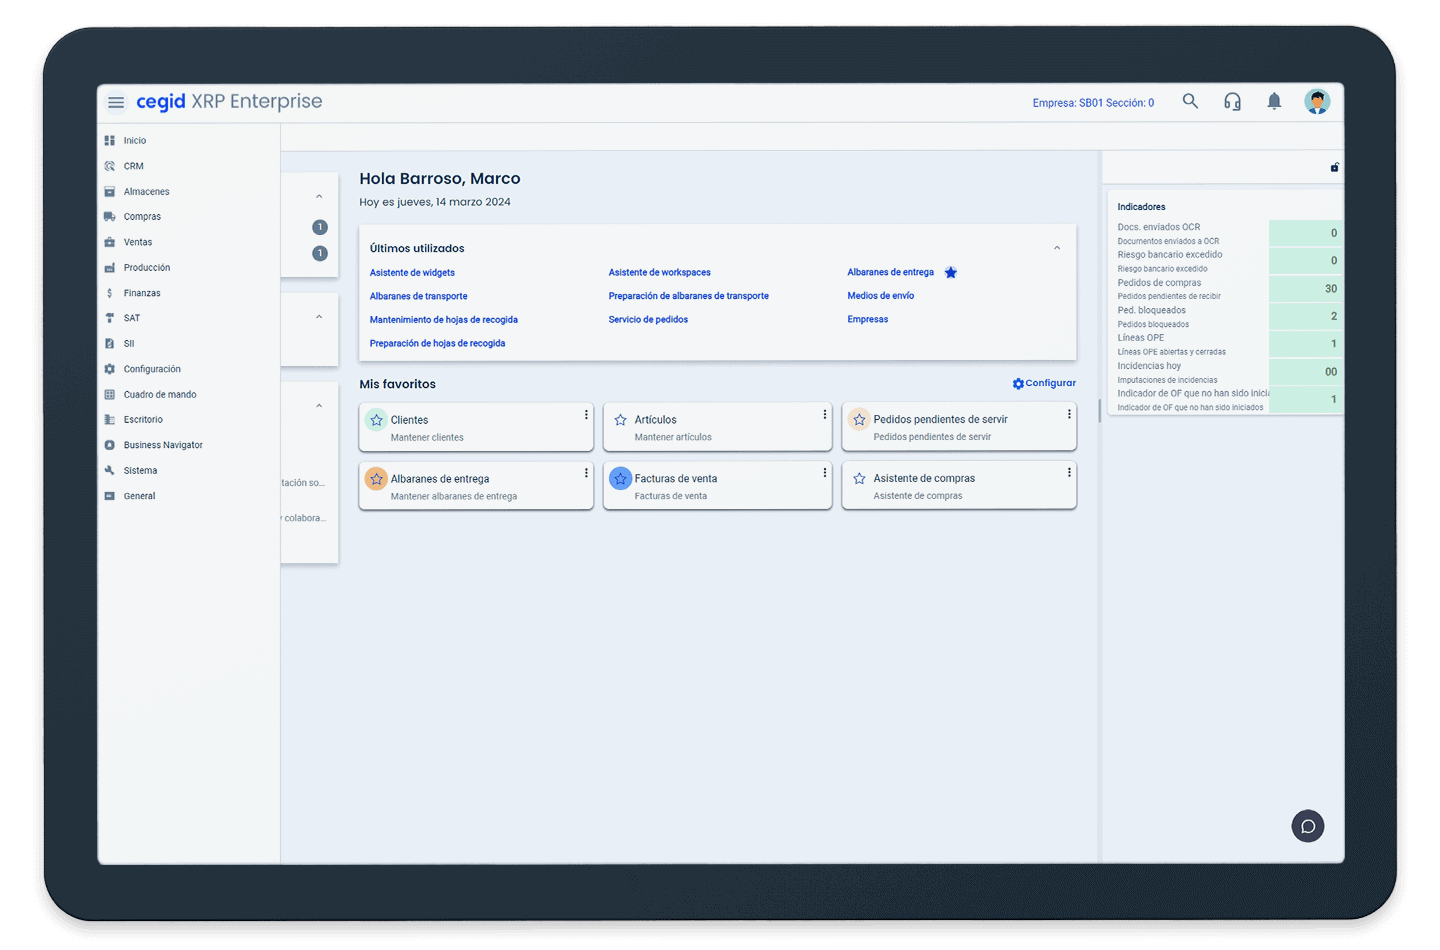Click the Pedidos de compras indicator value 30

click(1330, 288)
